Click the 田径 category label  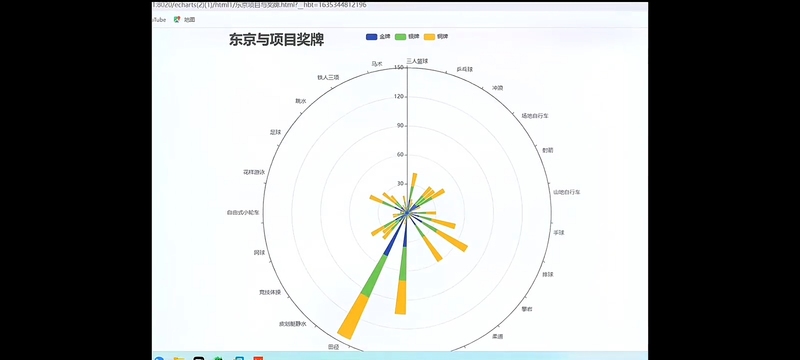(333, 347)
